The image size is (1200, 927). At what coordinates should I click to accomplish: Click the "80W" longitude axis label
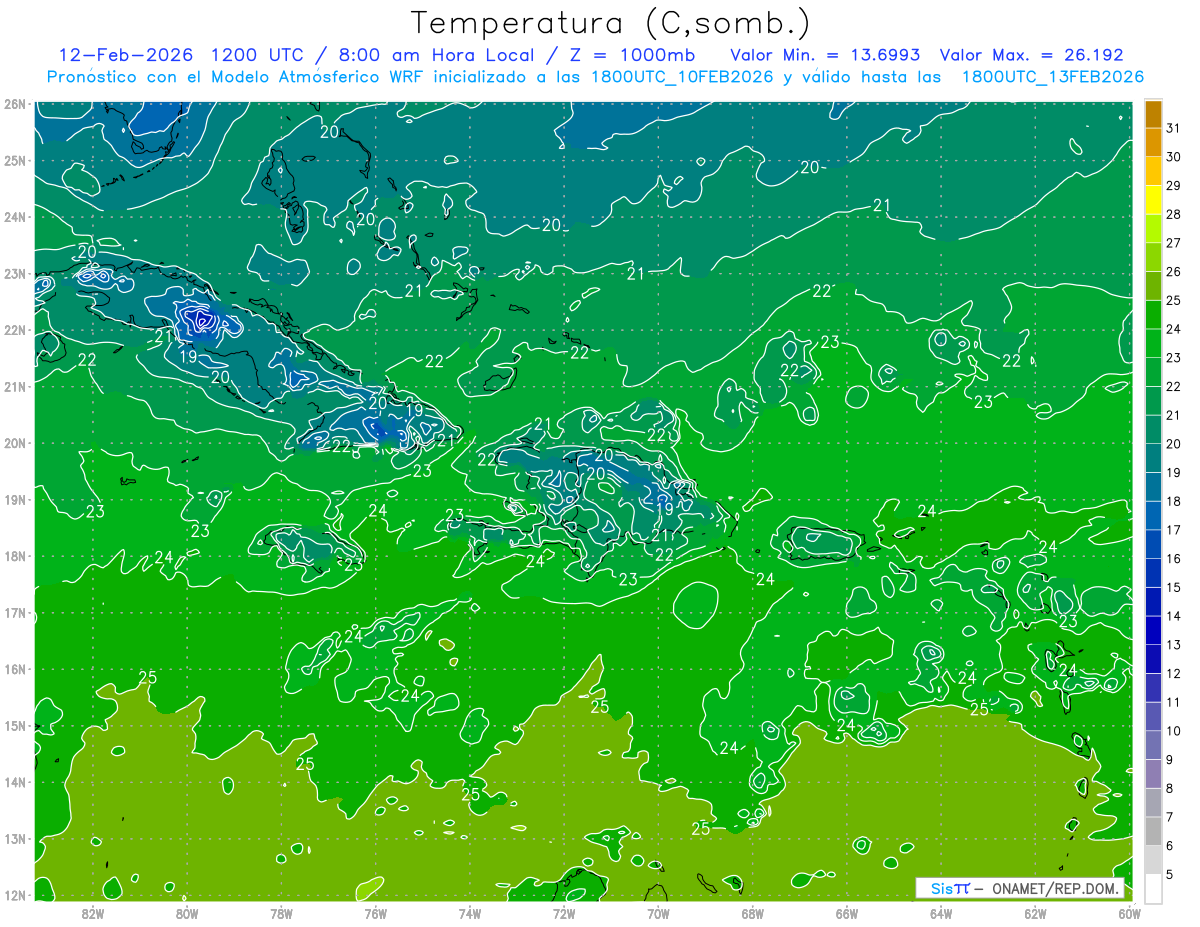[x=187, y=913]
